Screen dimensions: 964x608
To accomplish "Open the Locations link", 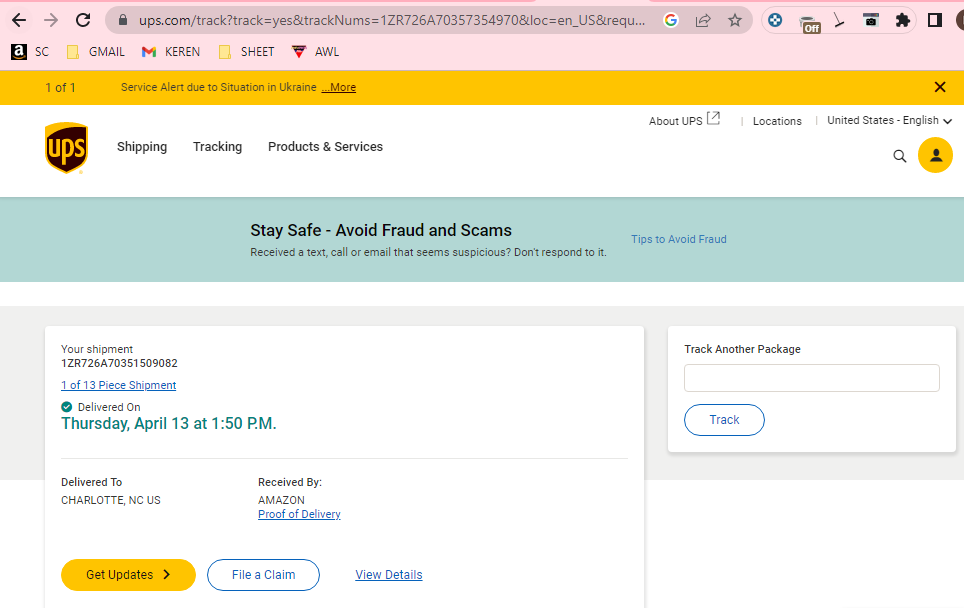I will point(777,121).
